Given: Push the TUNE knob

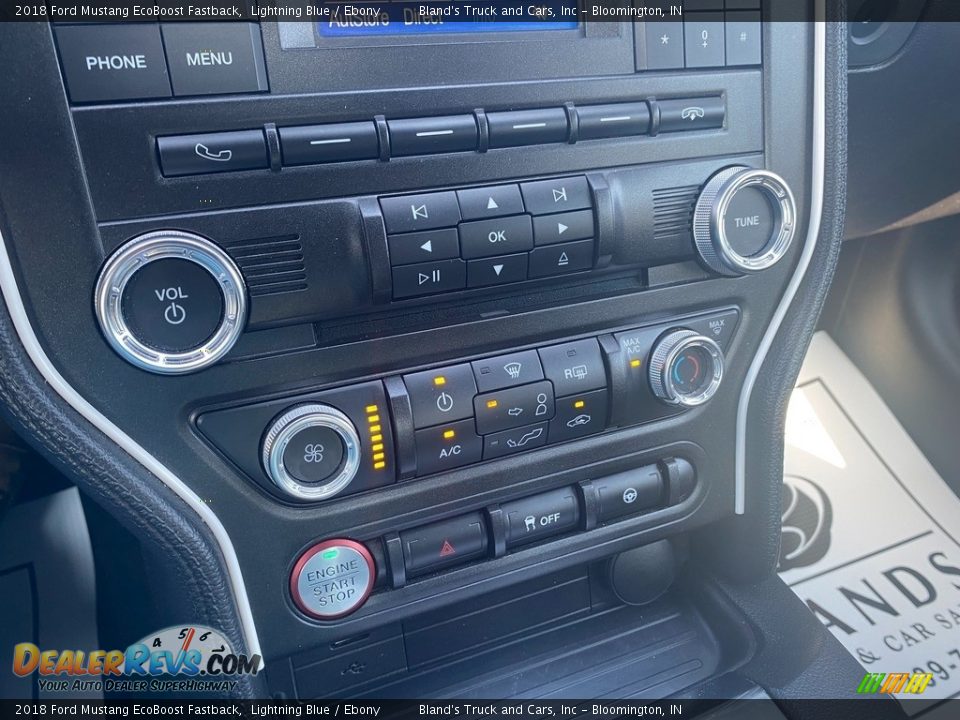Looking at the screenshot, I should click(x=745, y=221).
